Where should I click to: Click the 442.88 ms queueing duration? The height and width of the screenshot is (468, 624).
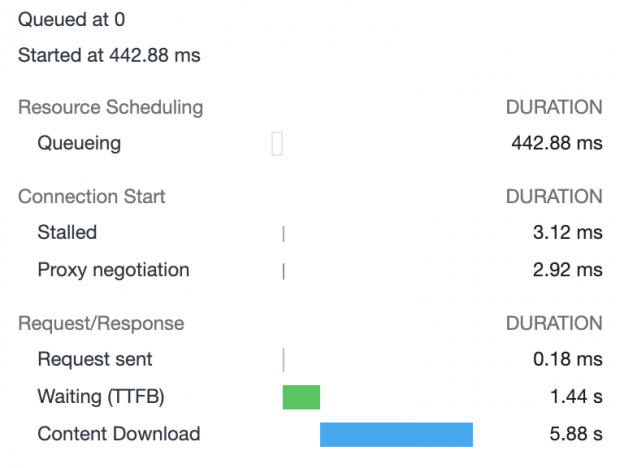point(557,143)
